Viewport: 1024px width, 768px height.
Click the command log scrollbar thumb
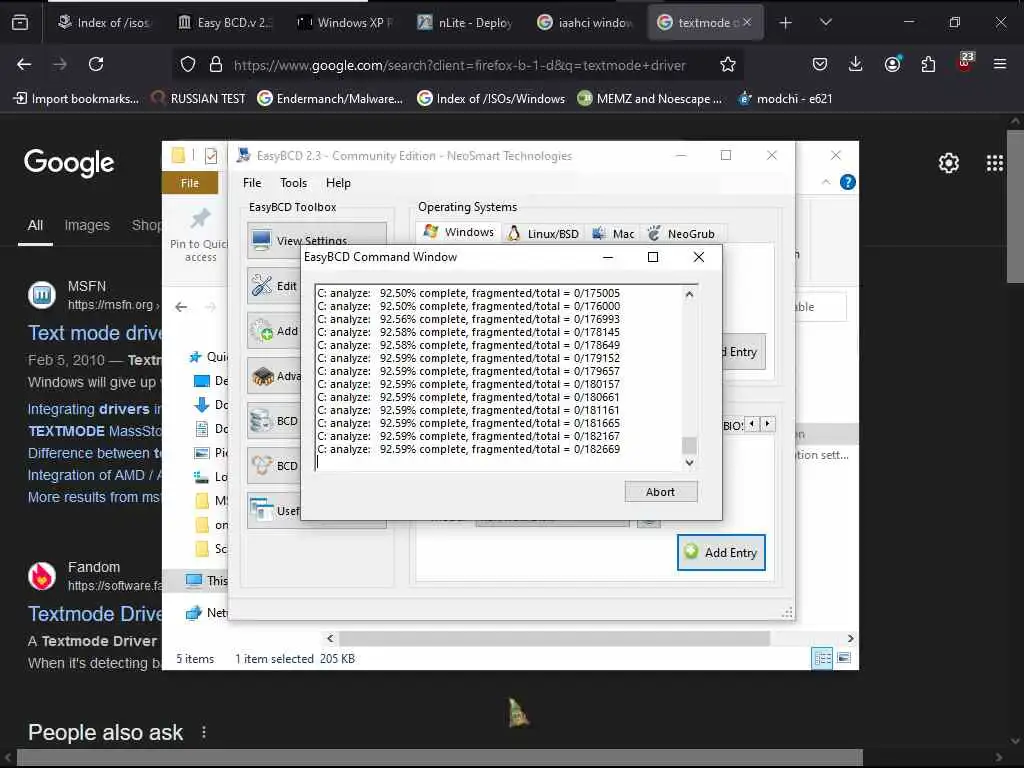pos(689,445)
